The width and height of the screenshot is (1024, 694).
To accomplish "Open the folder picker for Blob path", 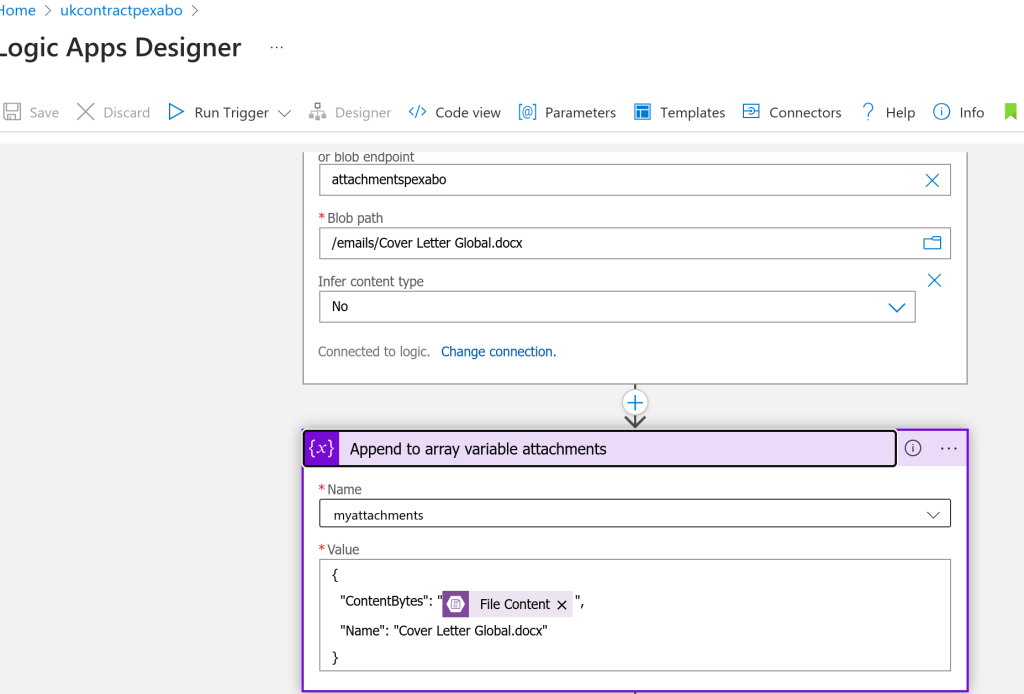I will coord(932,243).
